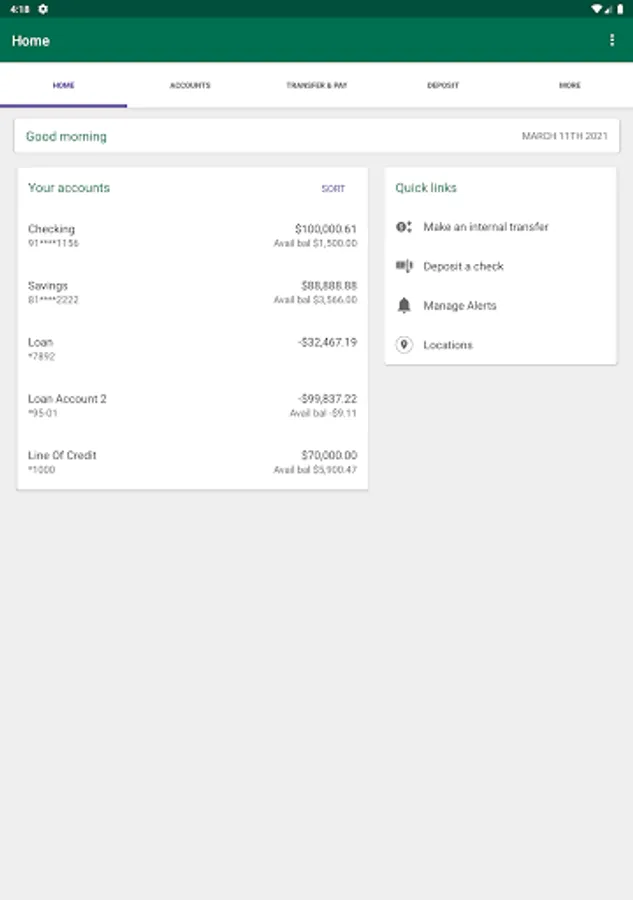Open the Line Of Credit account
Screen dimensions: 633x900
click(192, 462)
